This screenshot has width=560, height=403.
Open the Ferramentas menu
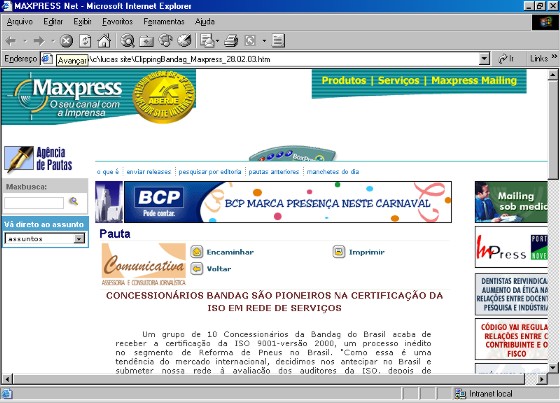[164, 21]
